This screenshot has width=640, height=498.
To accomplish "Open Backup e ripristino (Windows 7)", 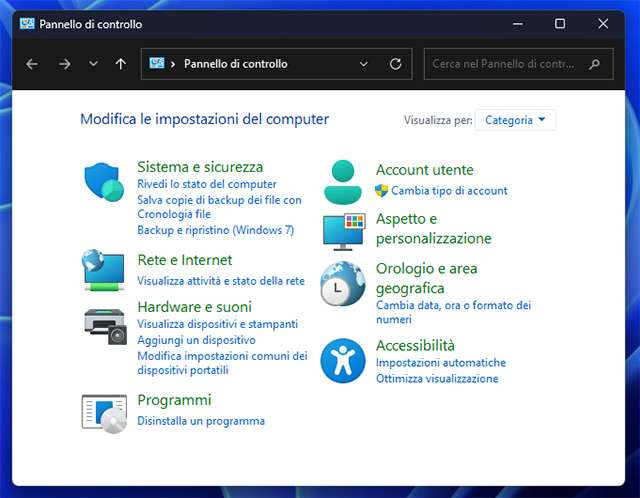I will pyautogui.click(x=216, y=230).
